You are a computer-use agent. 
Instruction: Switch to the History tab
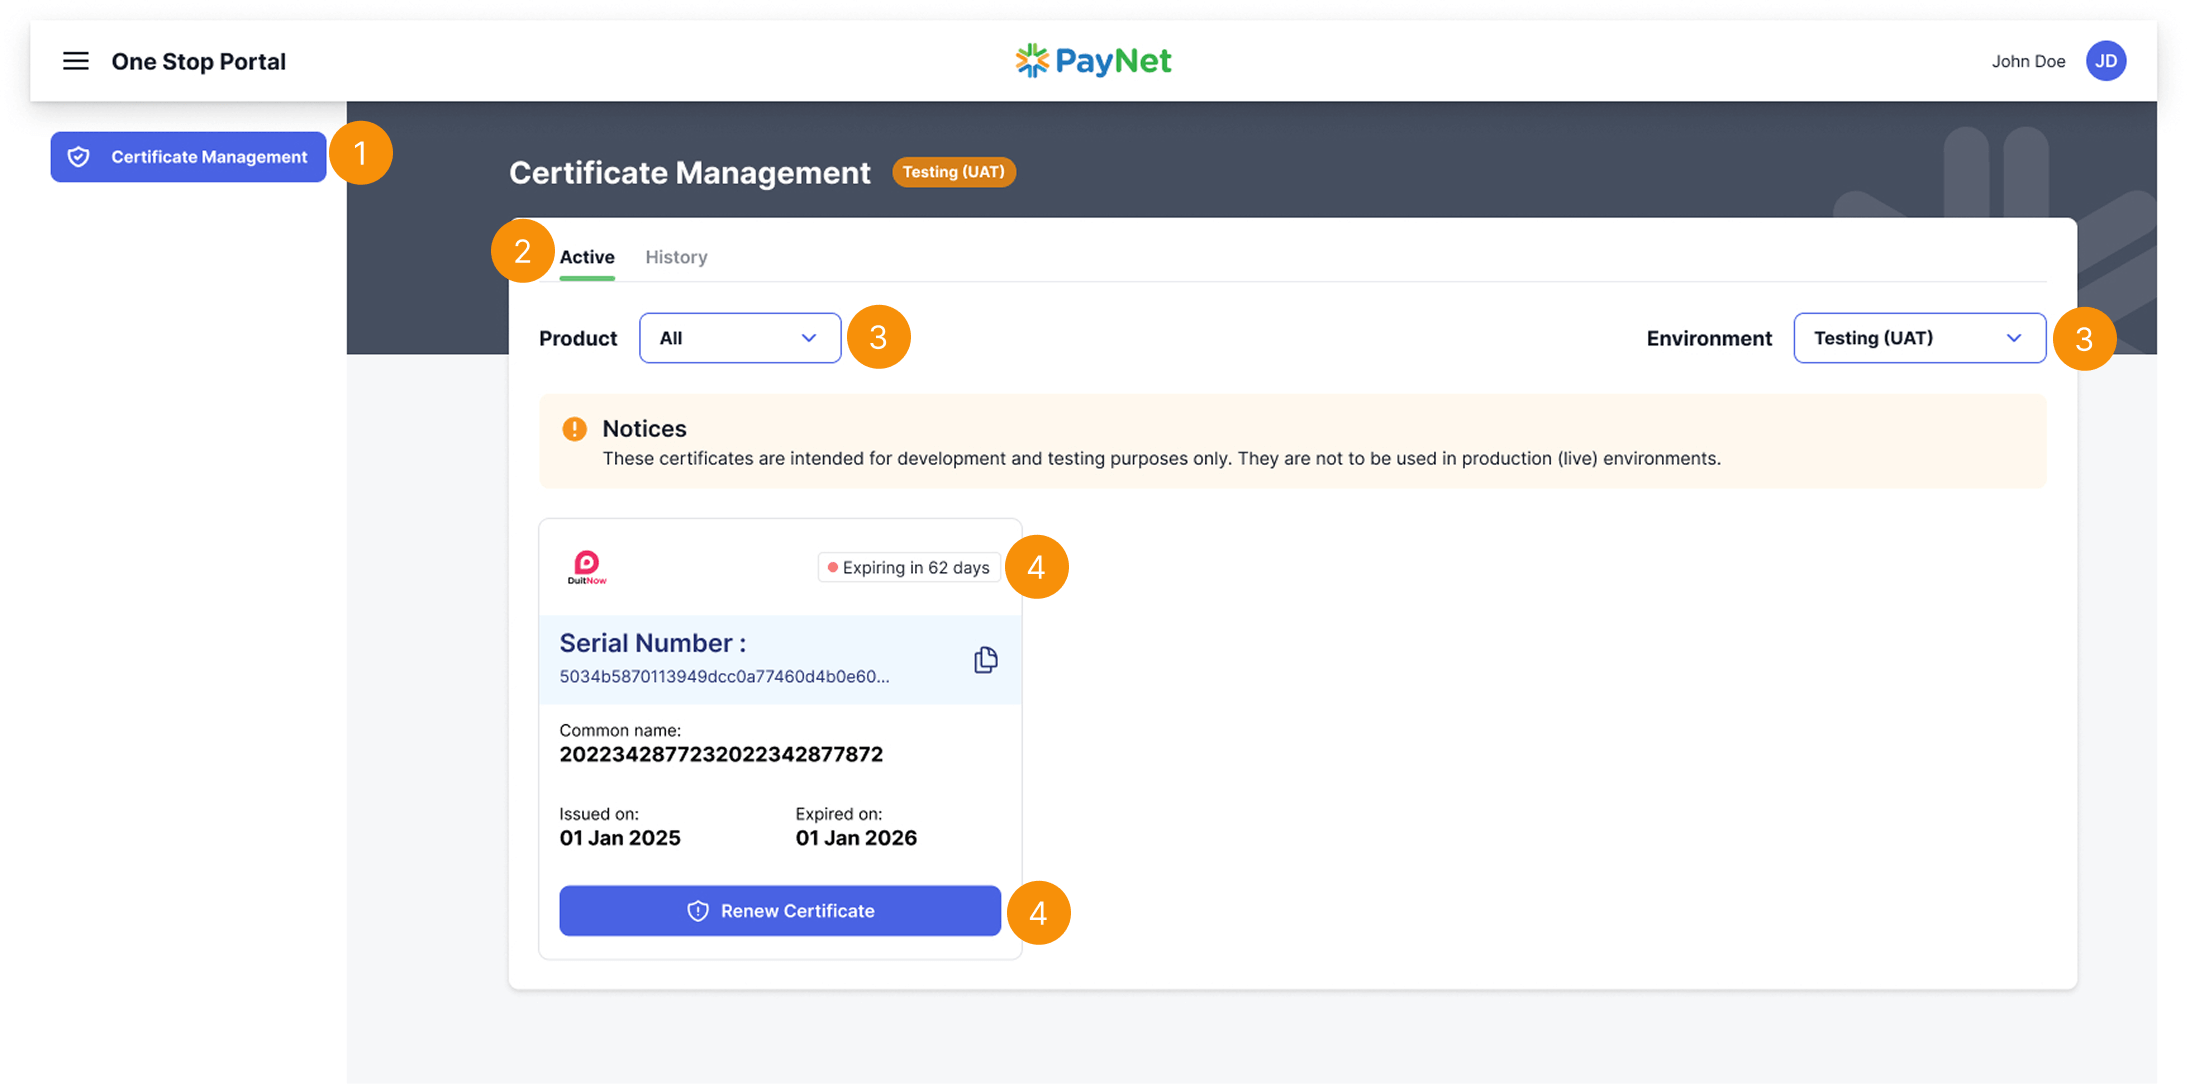pyautogui.click(x=676, y=257)
